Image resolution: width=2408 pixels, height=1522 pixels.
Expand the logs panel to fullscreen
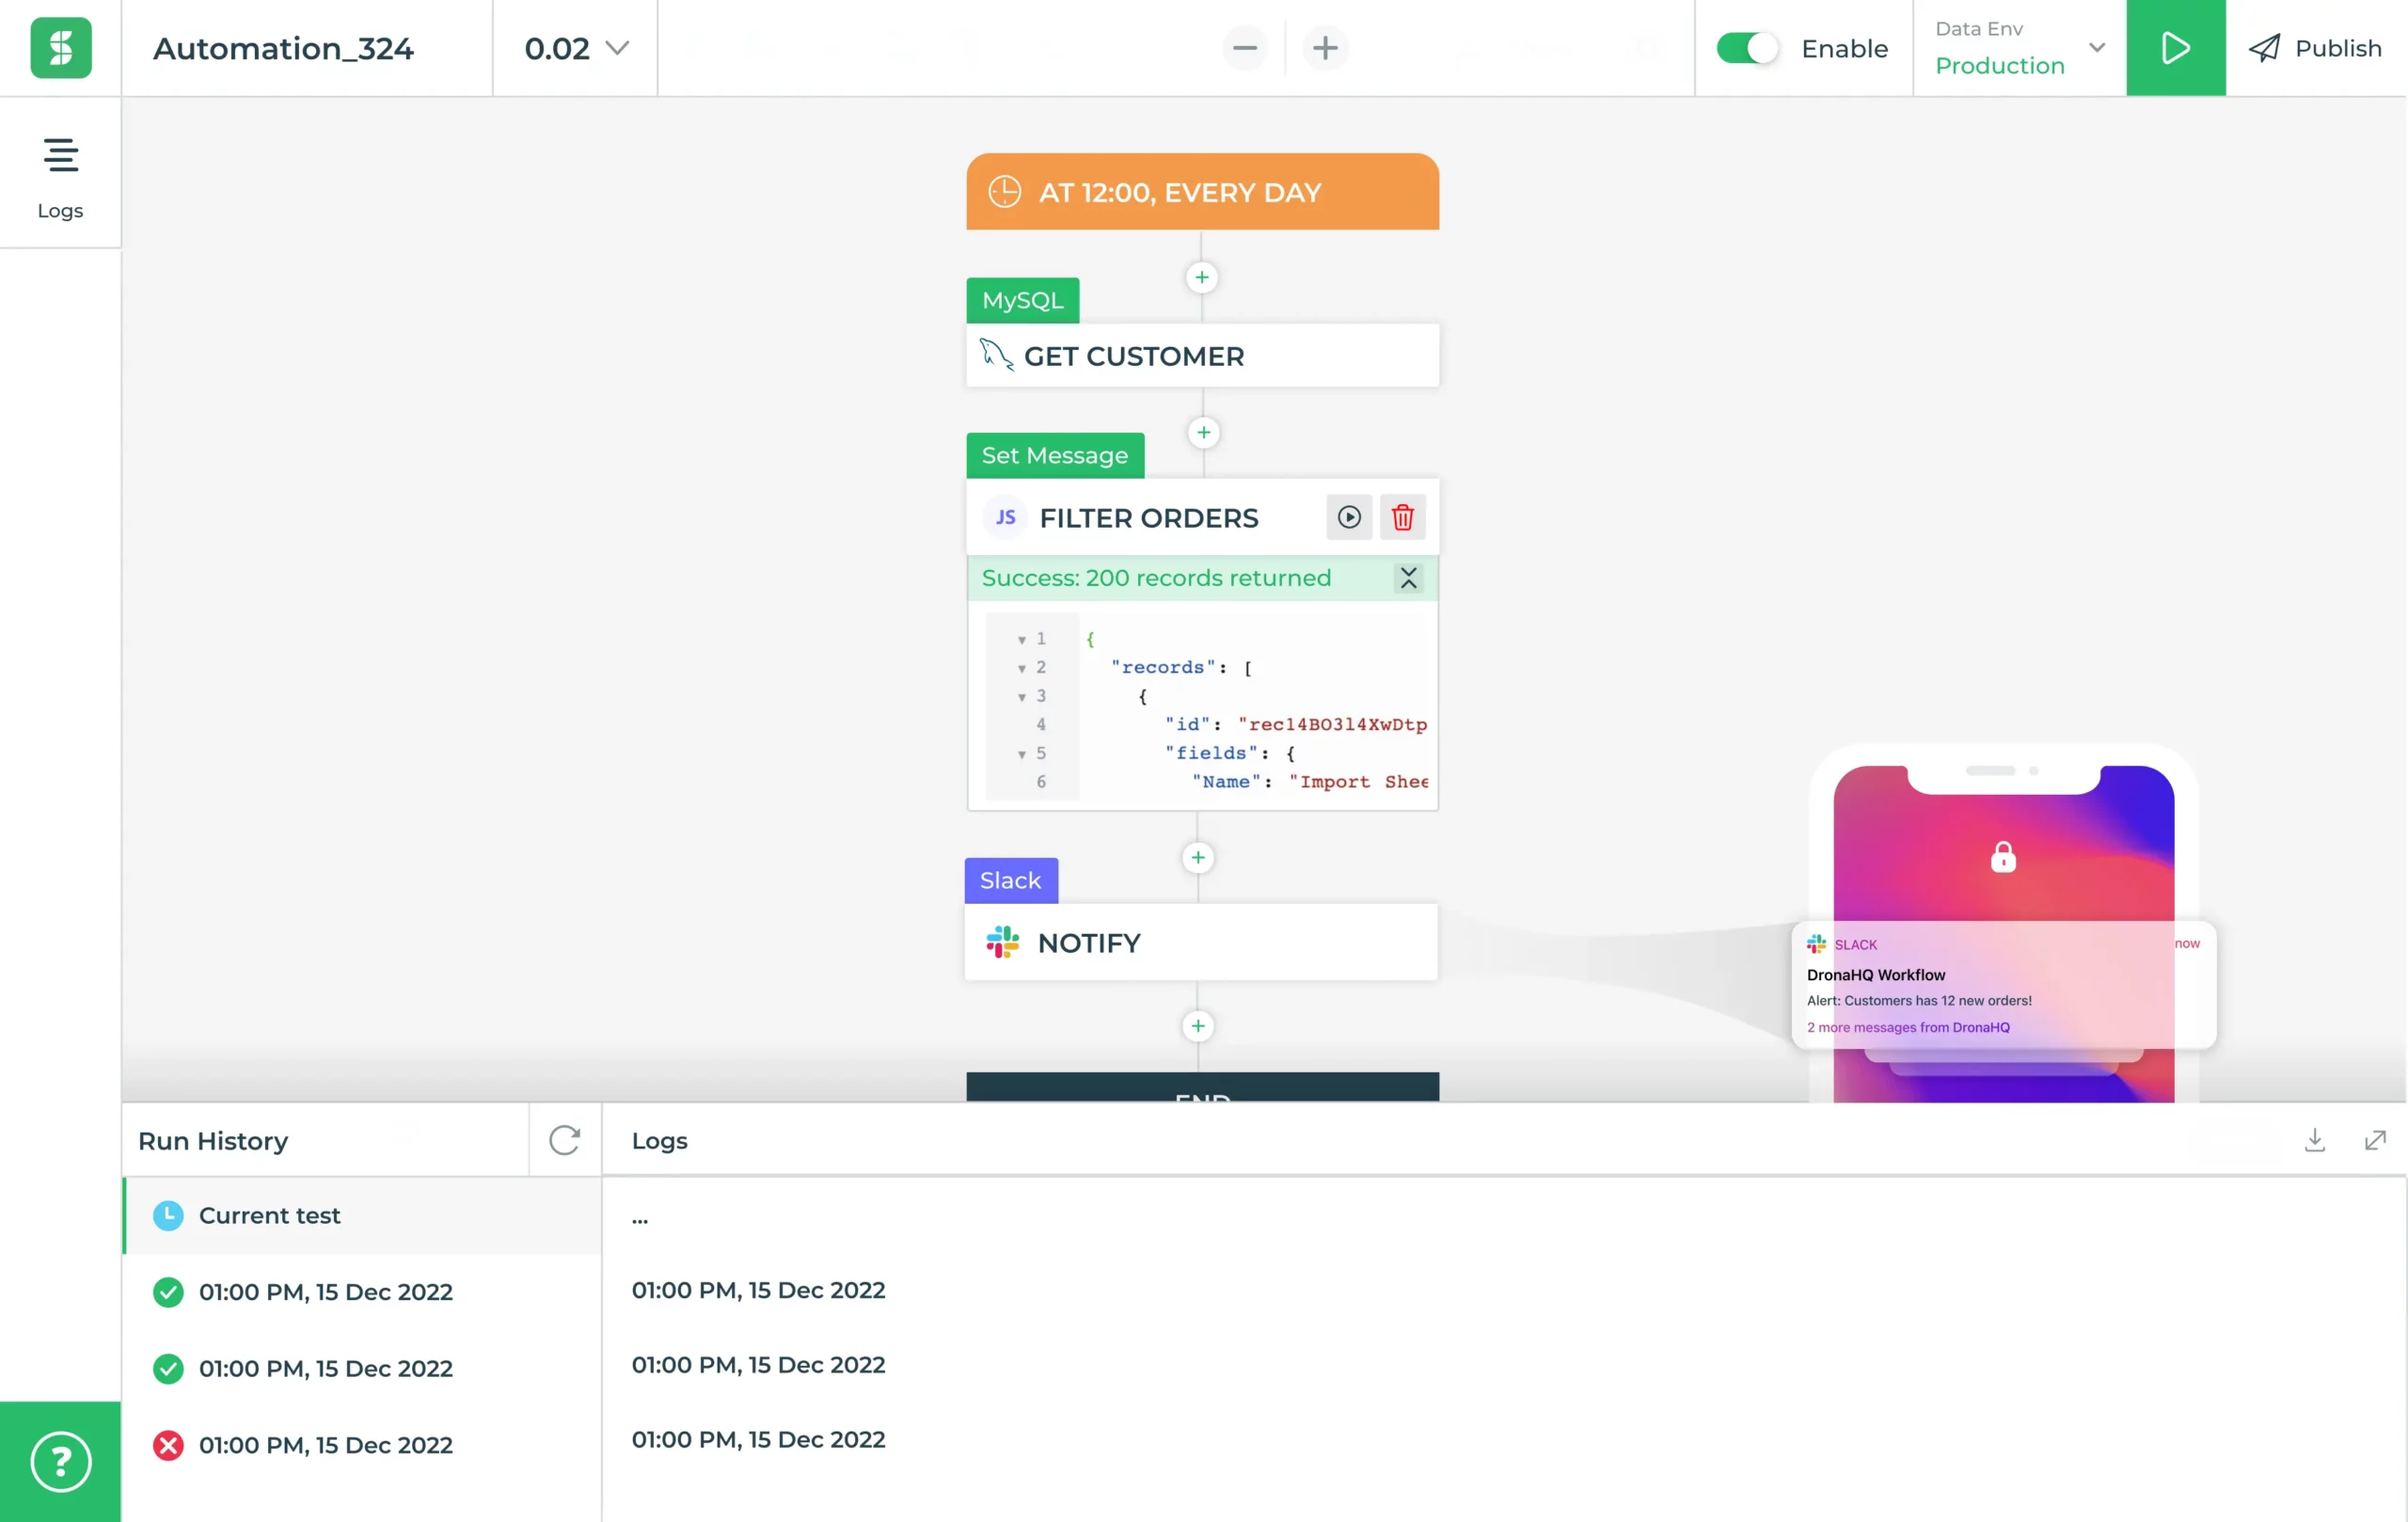2375,1140
